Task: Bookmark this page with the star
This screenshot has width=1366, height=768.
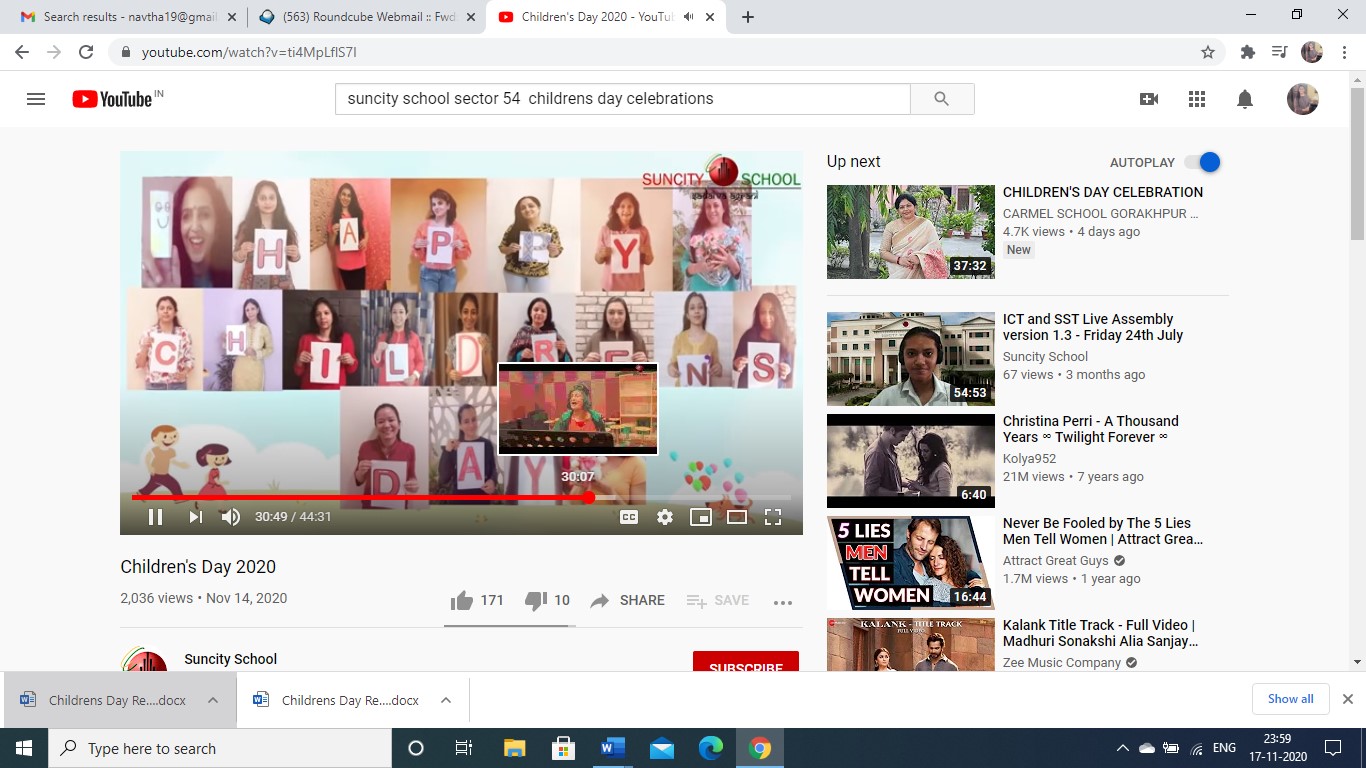Action: click(x=1208, y=52)
